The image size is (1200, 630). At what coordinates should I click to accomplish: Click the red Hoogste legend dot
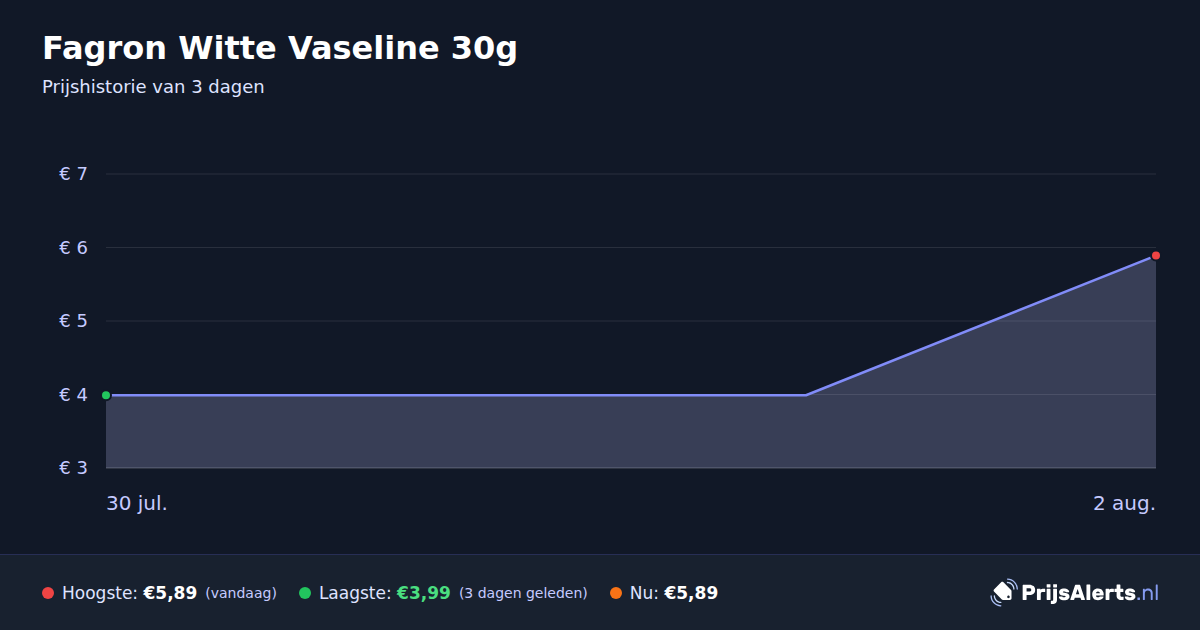[x=48, y=593]
